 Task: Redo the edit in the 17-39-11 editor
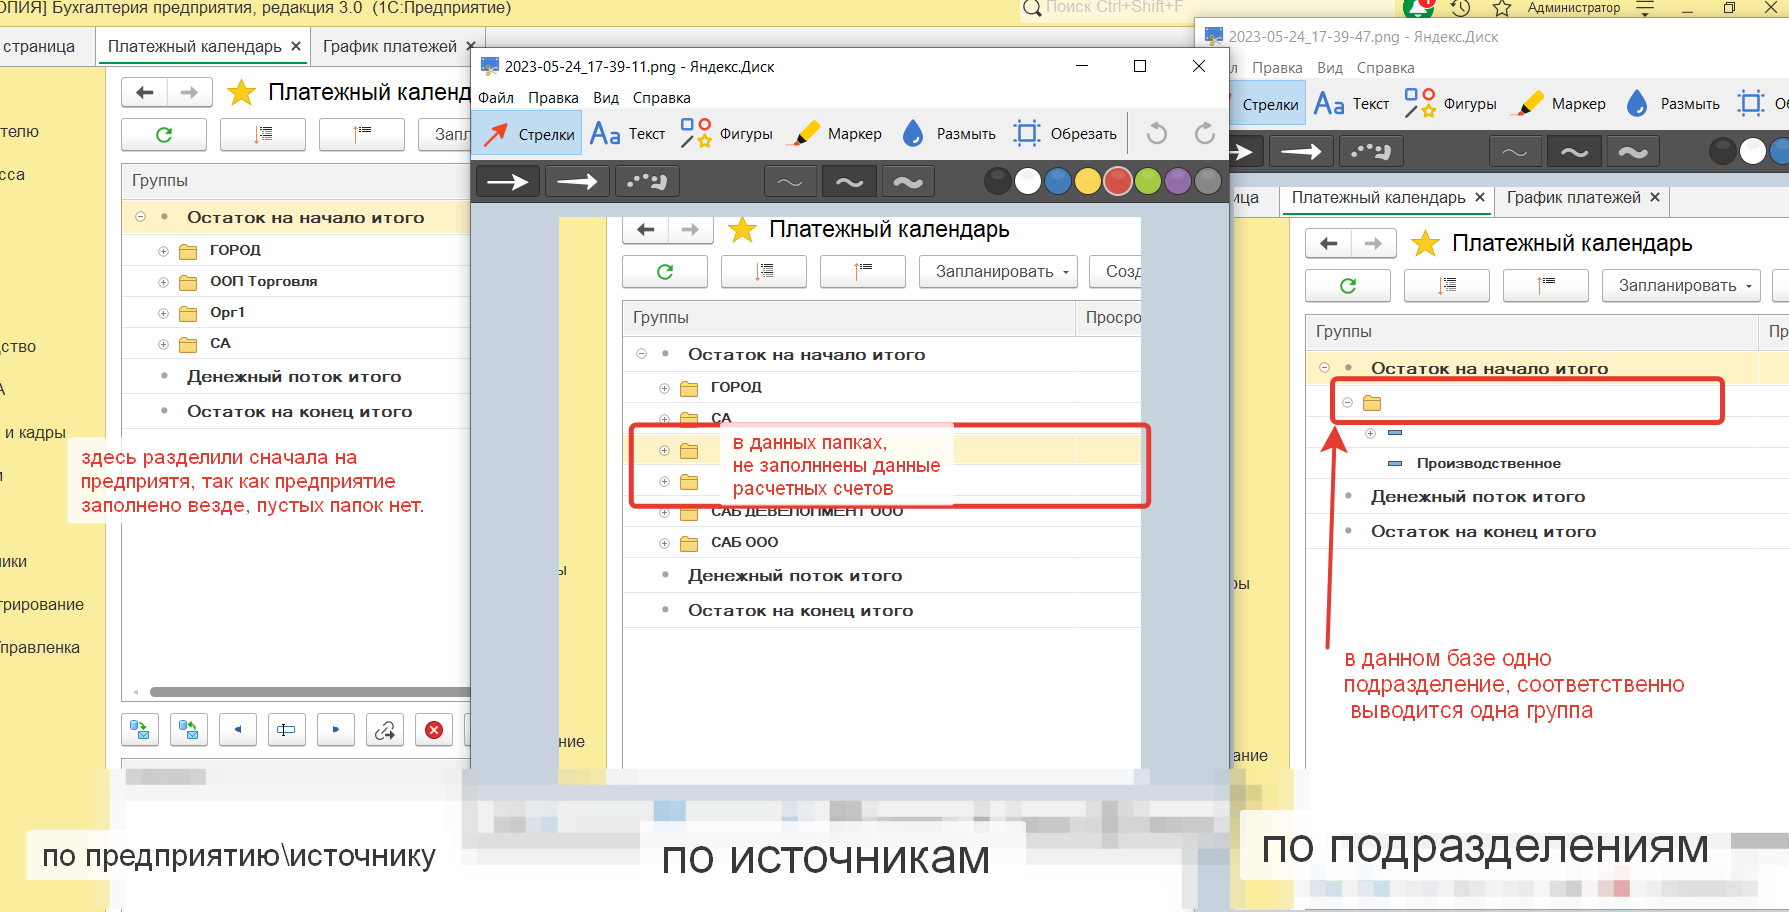coord(1205,134)
